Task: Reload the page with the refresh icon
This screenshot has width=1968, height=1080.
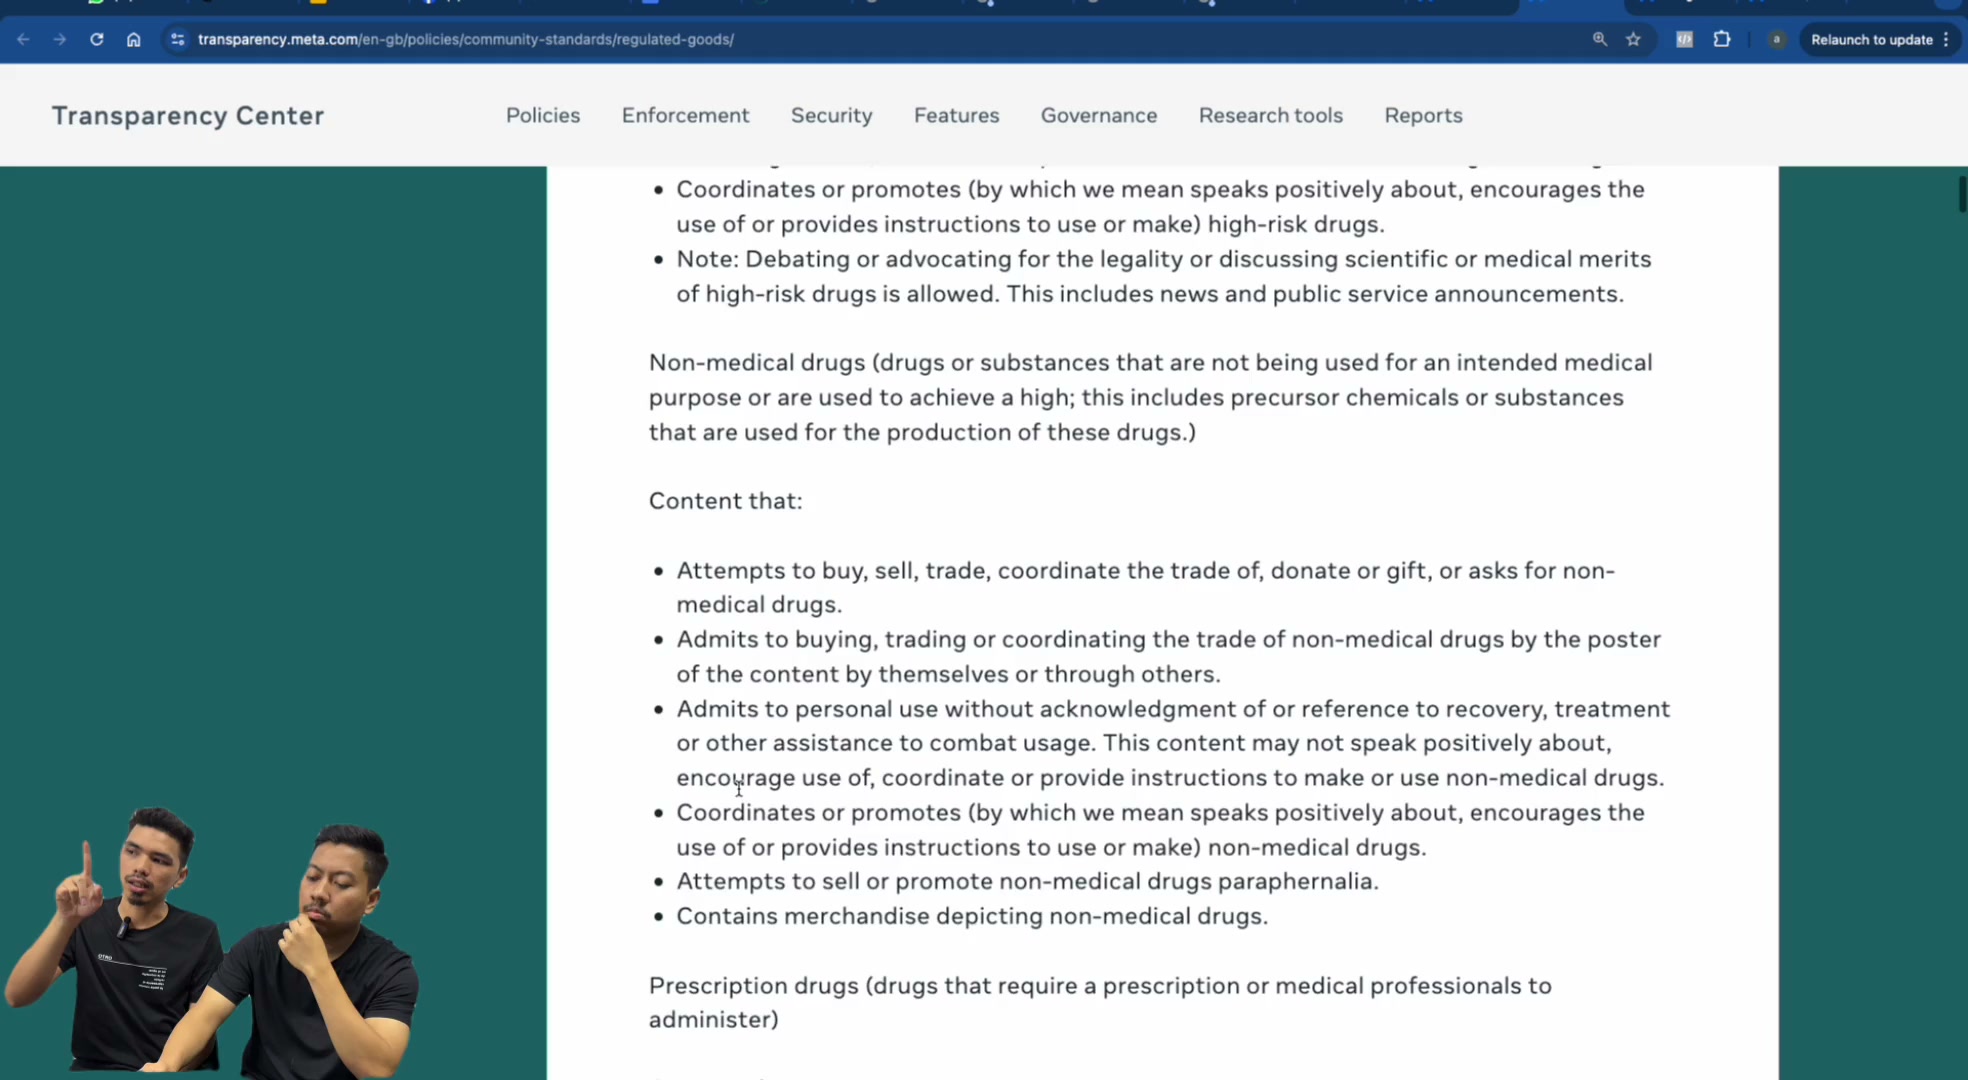Action: [x=97, y=39]
